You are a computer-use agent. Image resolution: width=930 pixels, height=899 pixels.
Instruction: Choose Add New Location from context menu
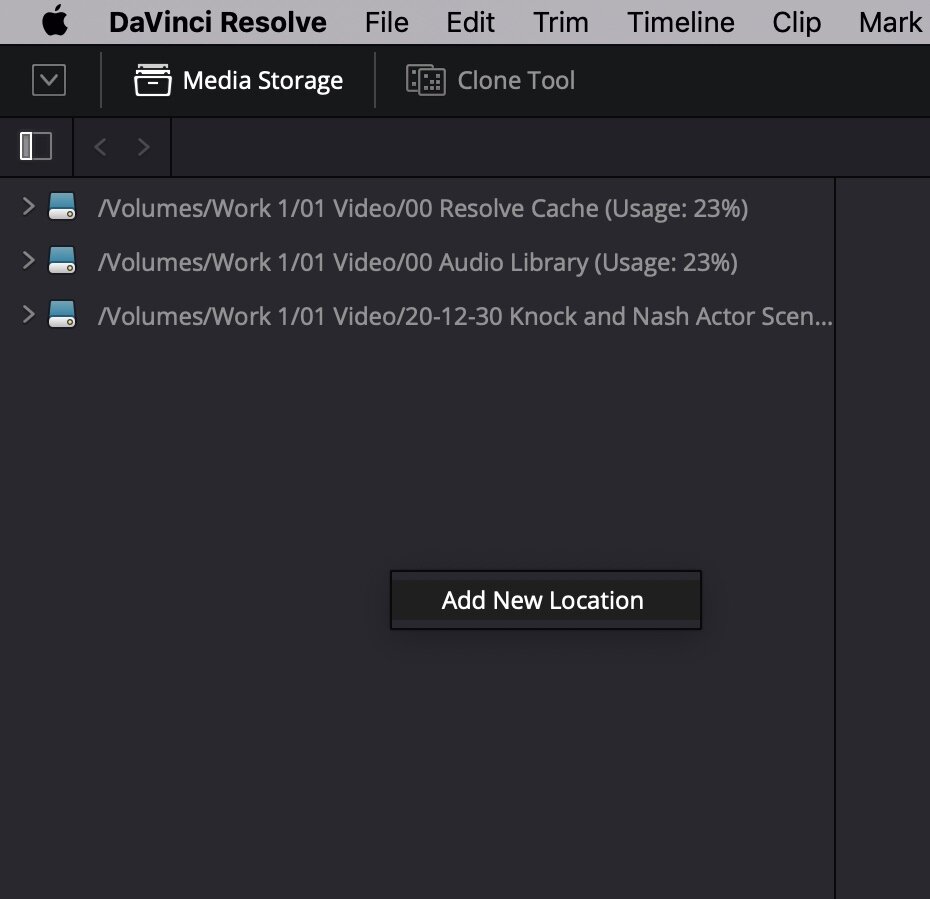[546, 600]
